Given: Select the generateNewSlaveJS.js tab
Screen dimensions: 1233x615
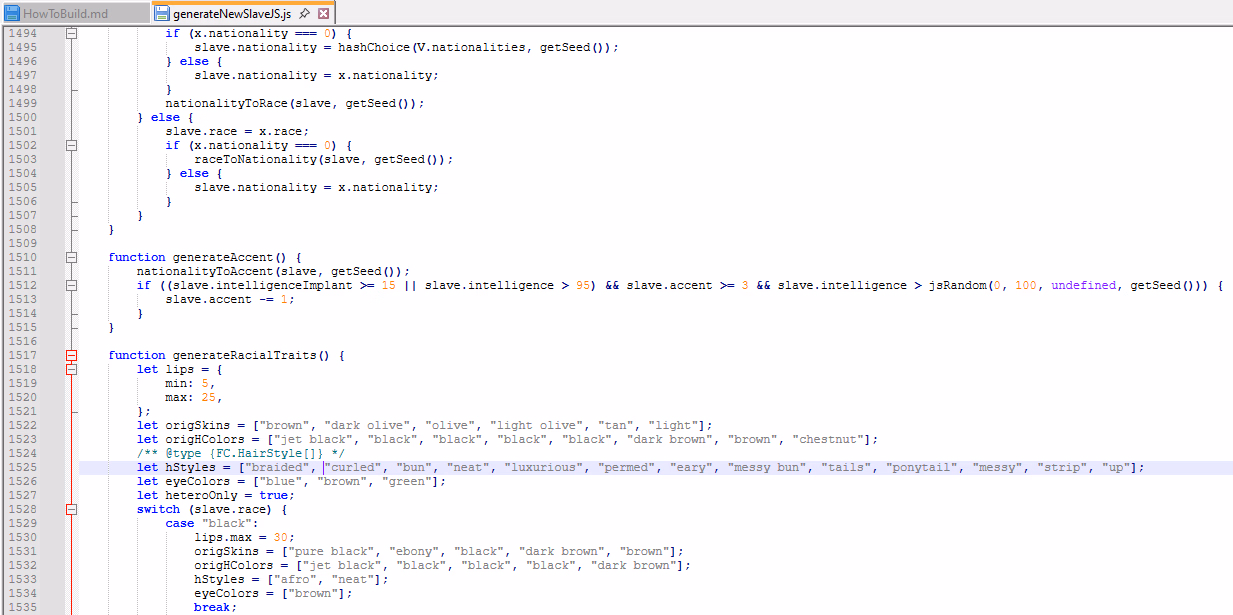Looking at the screenshot, I should pyautogui.click(x=243, y=13).
